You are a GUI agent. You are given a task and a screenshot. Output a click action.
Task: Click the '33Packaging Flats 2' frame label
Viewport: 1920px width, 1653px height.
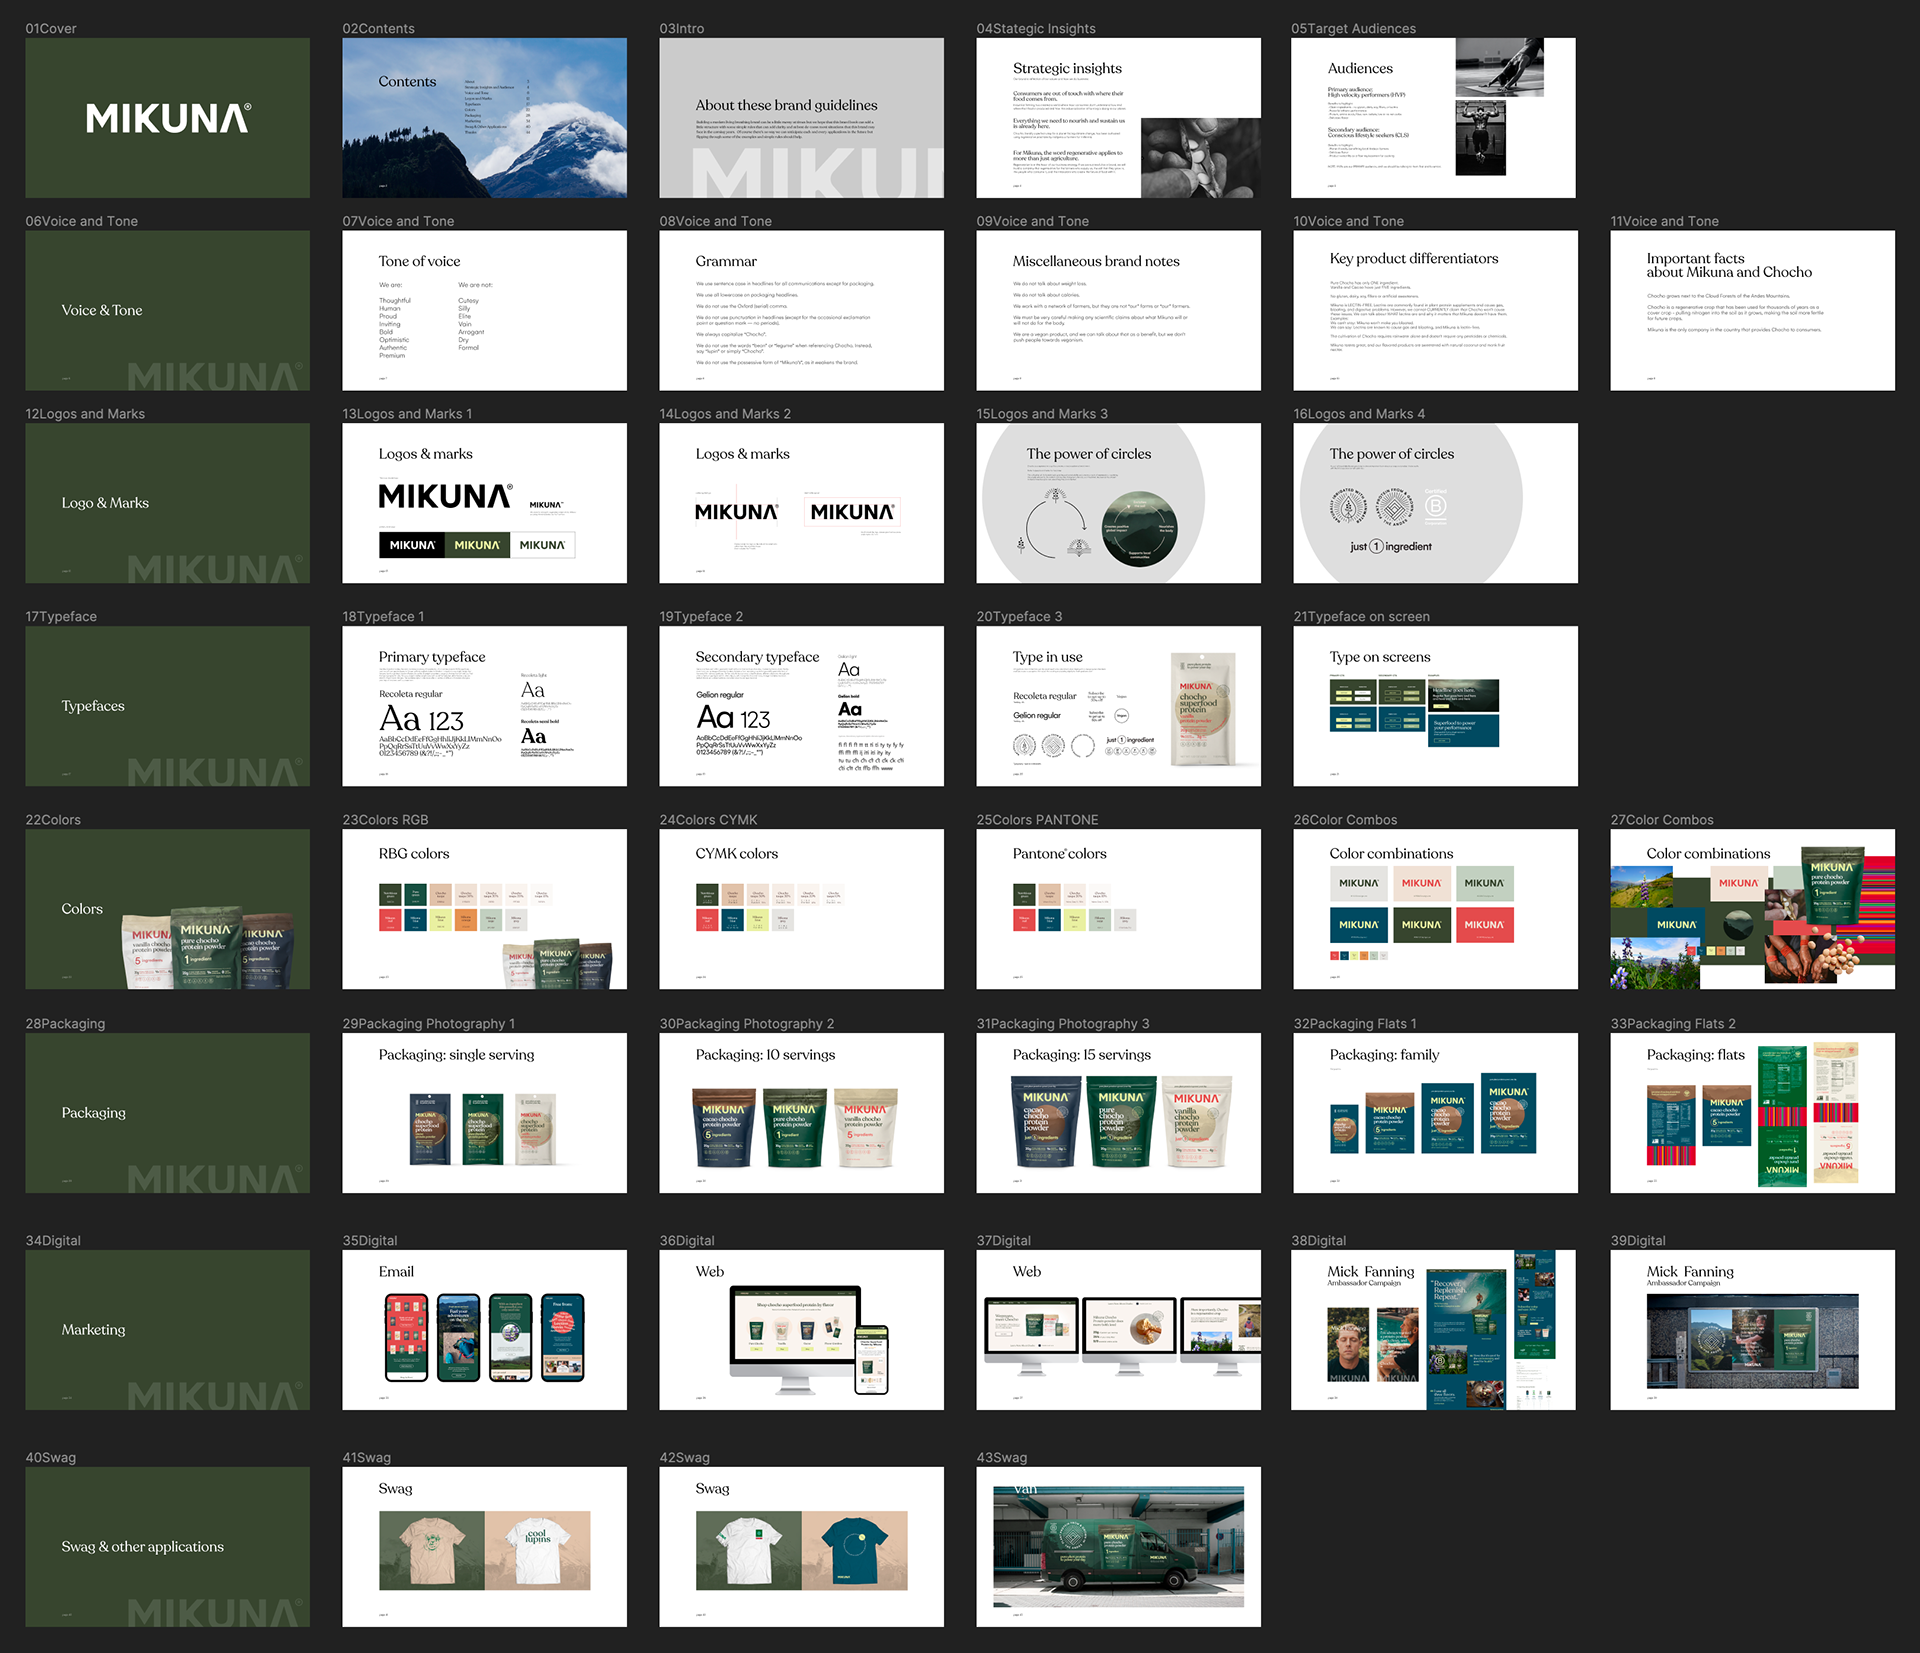coord(1673,1023)
